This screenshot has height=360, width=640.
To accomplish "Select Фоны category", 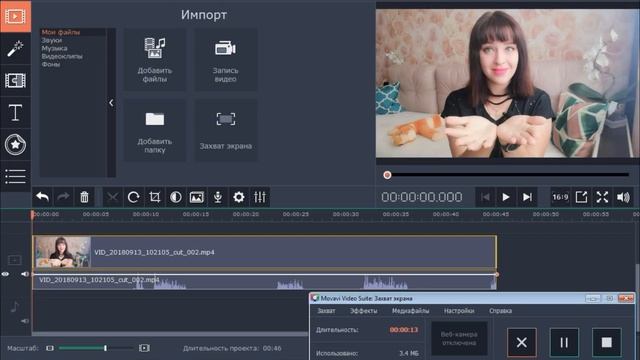I will 51,64.
